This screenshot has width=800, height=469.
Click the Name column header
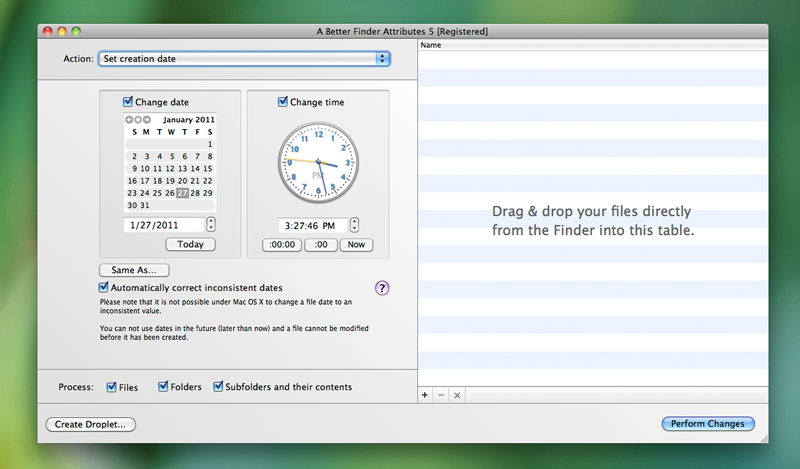pyautogui.click(x=593, y=45)
